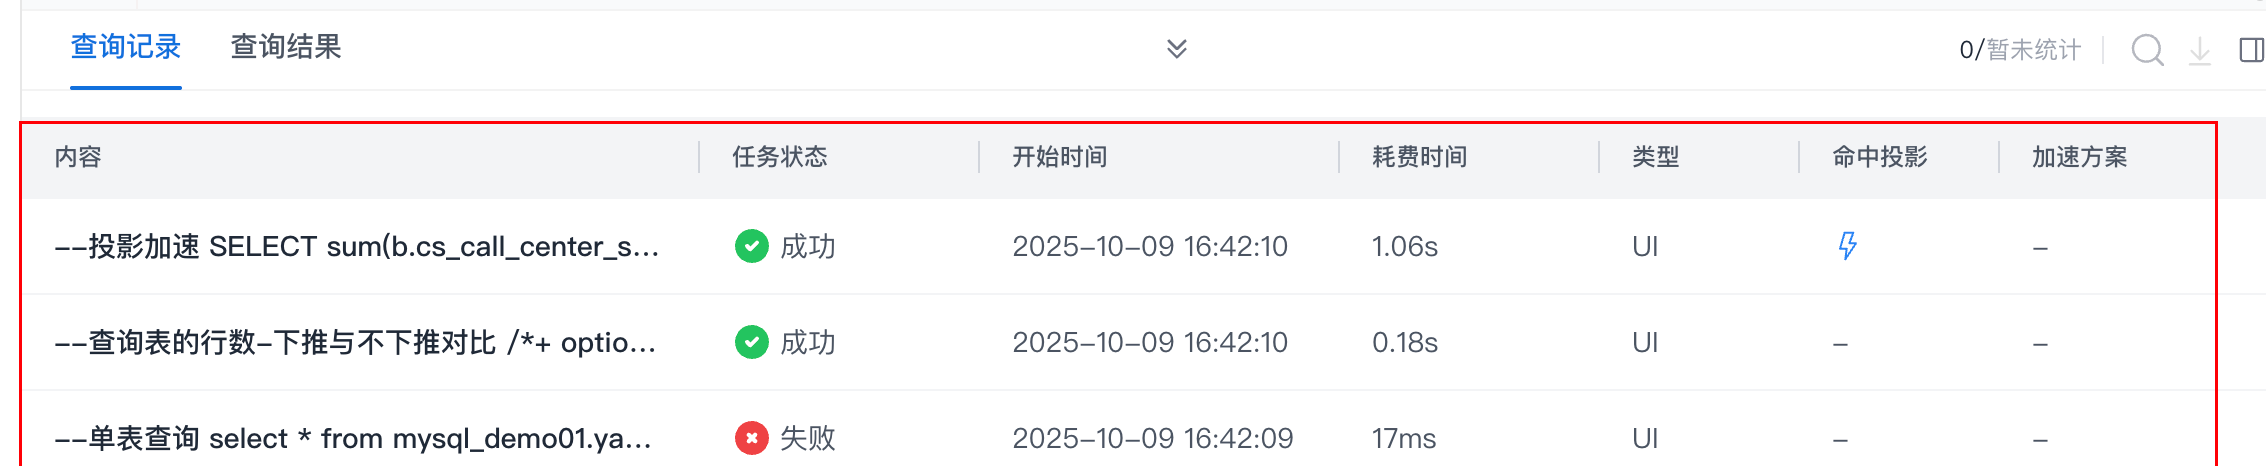Click the 0/暂未统计 statistics text
Viewport: 2266px width, 466px height.
pyautogui.click(x=2019, y=50)
